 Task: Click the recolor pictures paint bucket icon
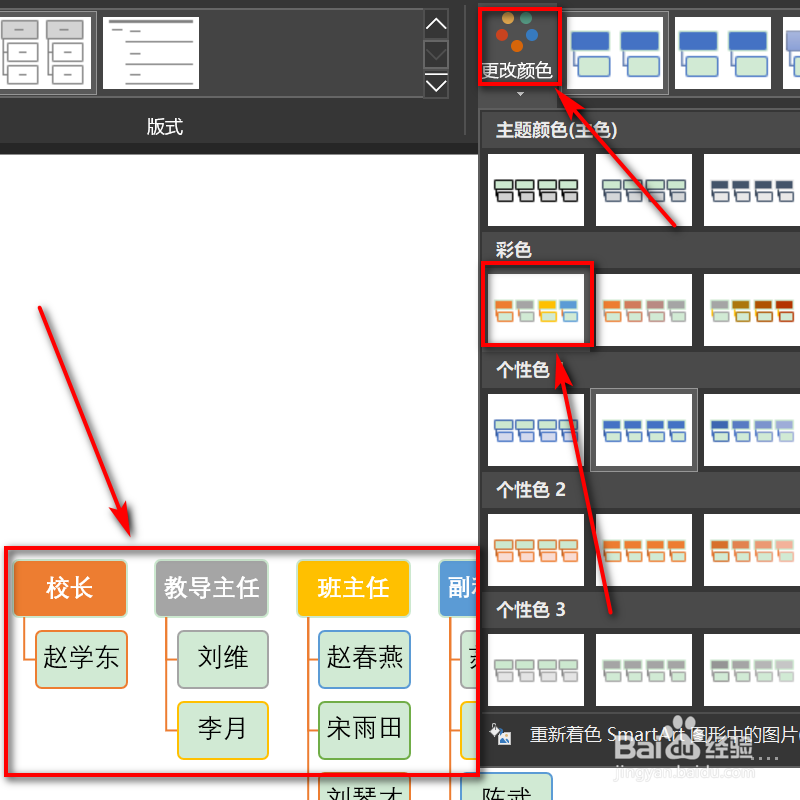pos(500,735)
